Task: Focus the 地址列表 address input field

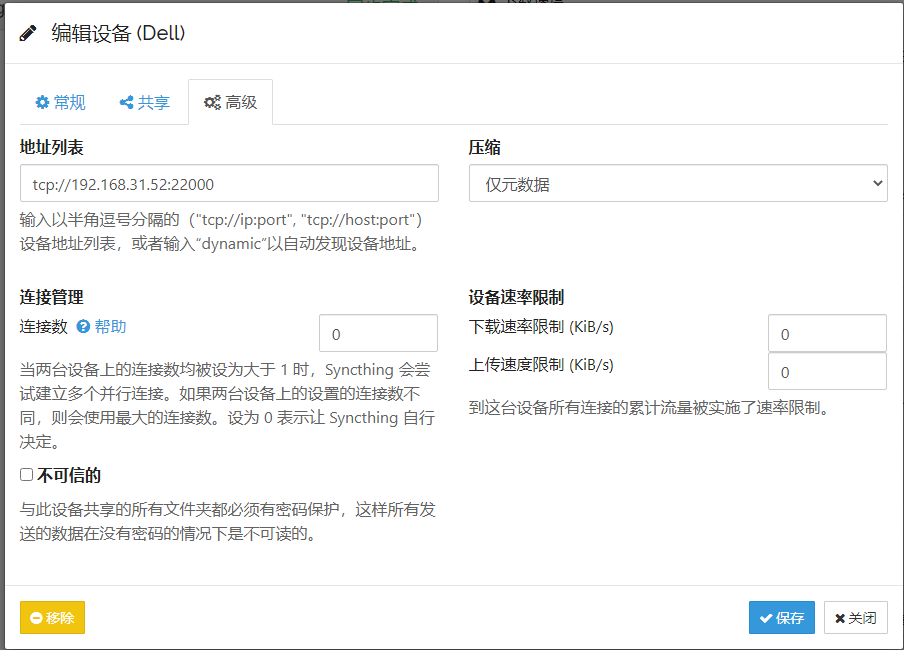Action: 229,184
